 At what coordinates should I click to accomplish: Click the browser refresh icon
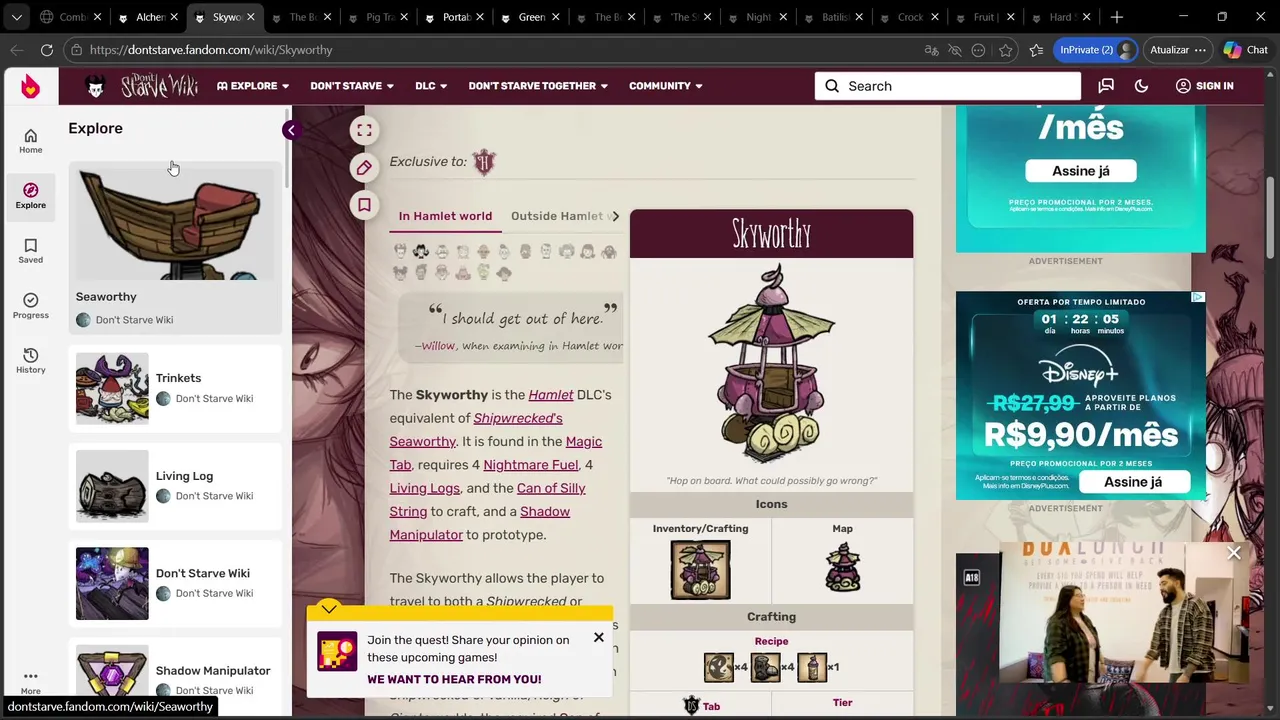[x=47, y=50]
